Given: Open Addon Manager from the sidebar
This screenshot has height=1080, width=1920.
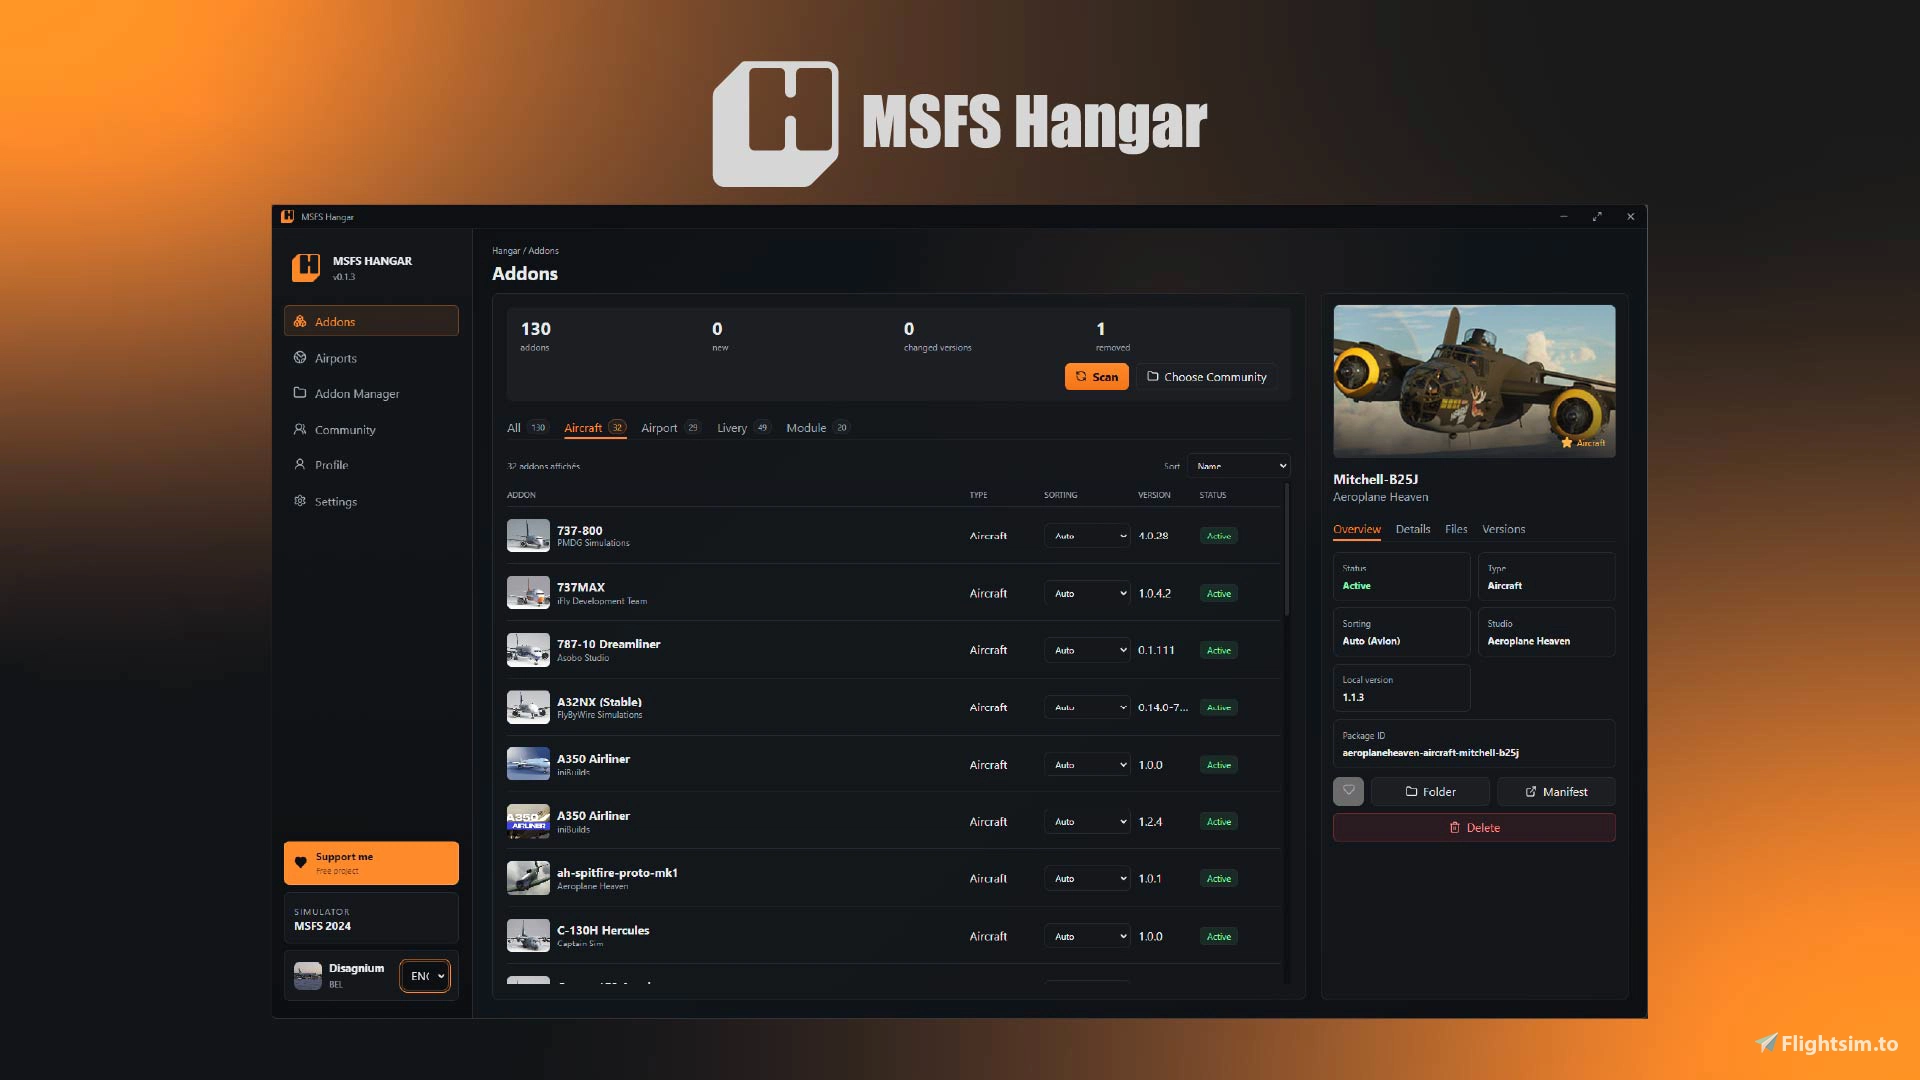Looking at the screenshot, I should click(x=371, y=394).
